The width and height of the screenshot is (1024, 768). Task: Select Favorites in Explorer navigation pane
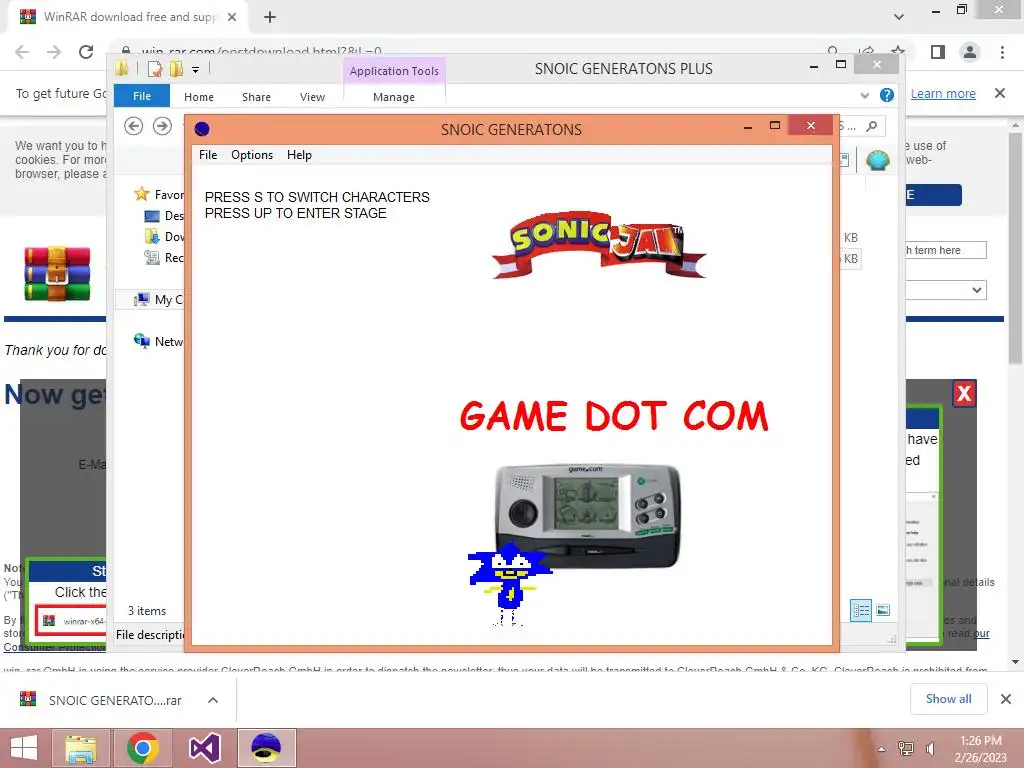coord(159,194)
